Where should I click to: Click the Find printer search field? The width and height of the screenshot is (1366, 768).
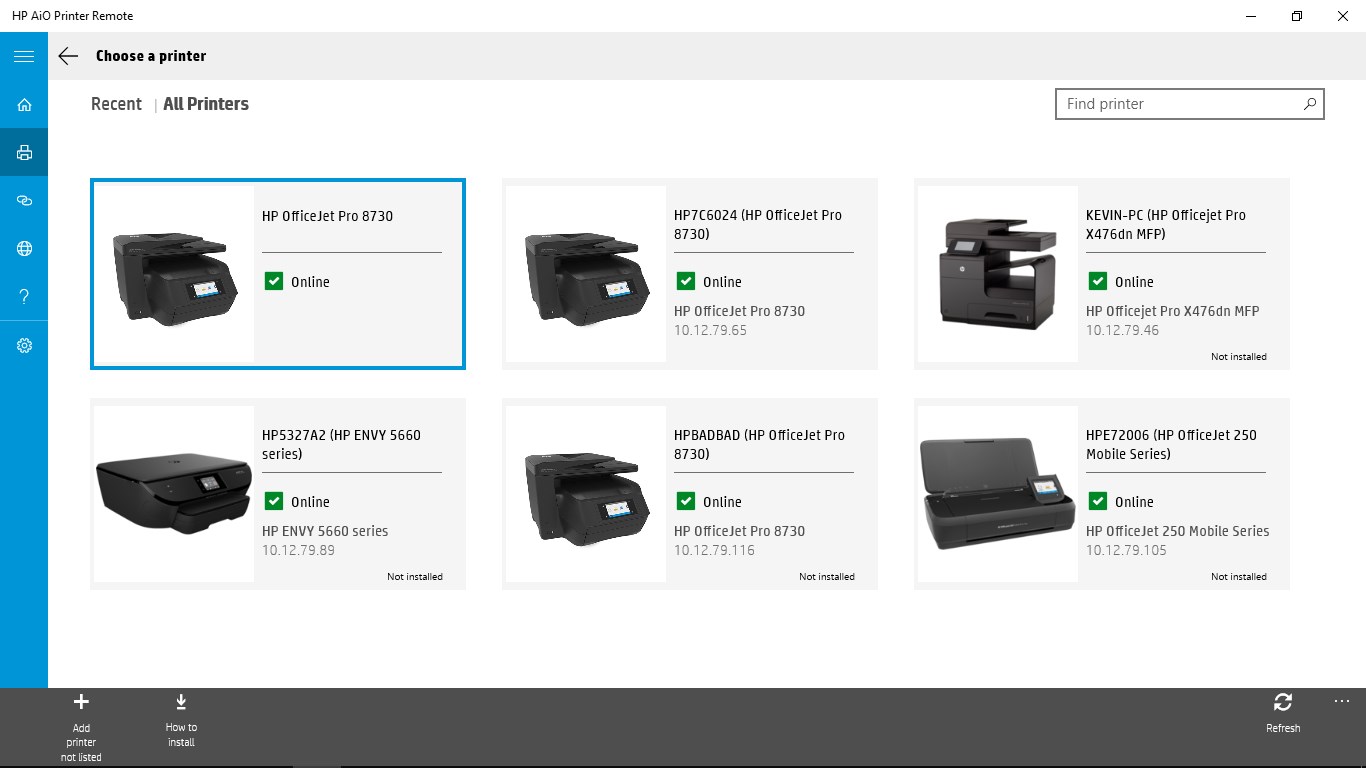click(1190, 104)
